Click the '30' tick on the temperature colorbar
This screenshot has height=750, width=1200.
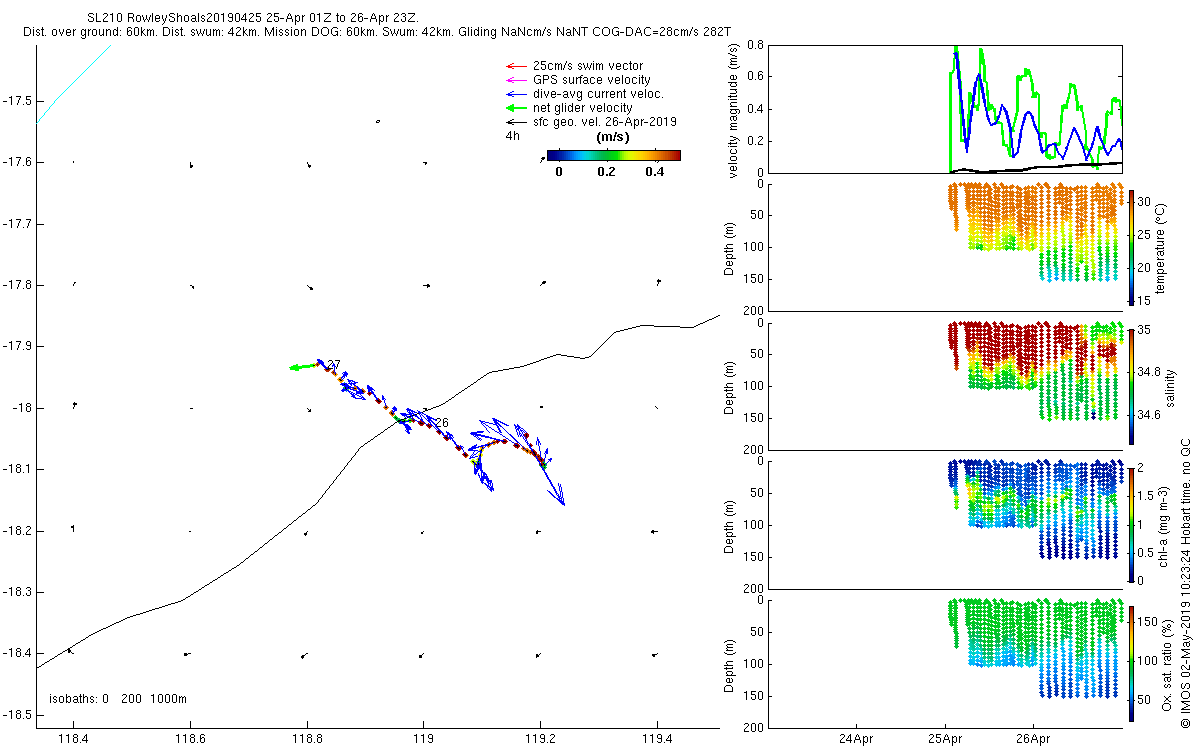tap(1146, 200)
